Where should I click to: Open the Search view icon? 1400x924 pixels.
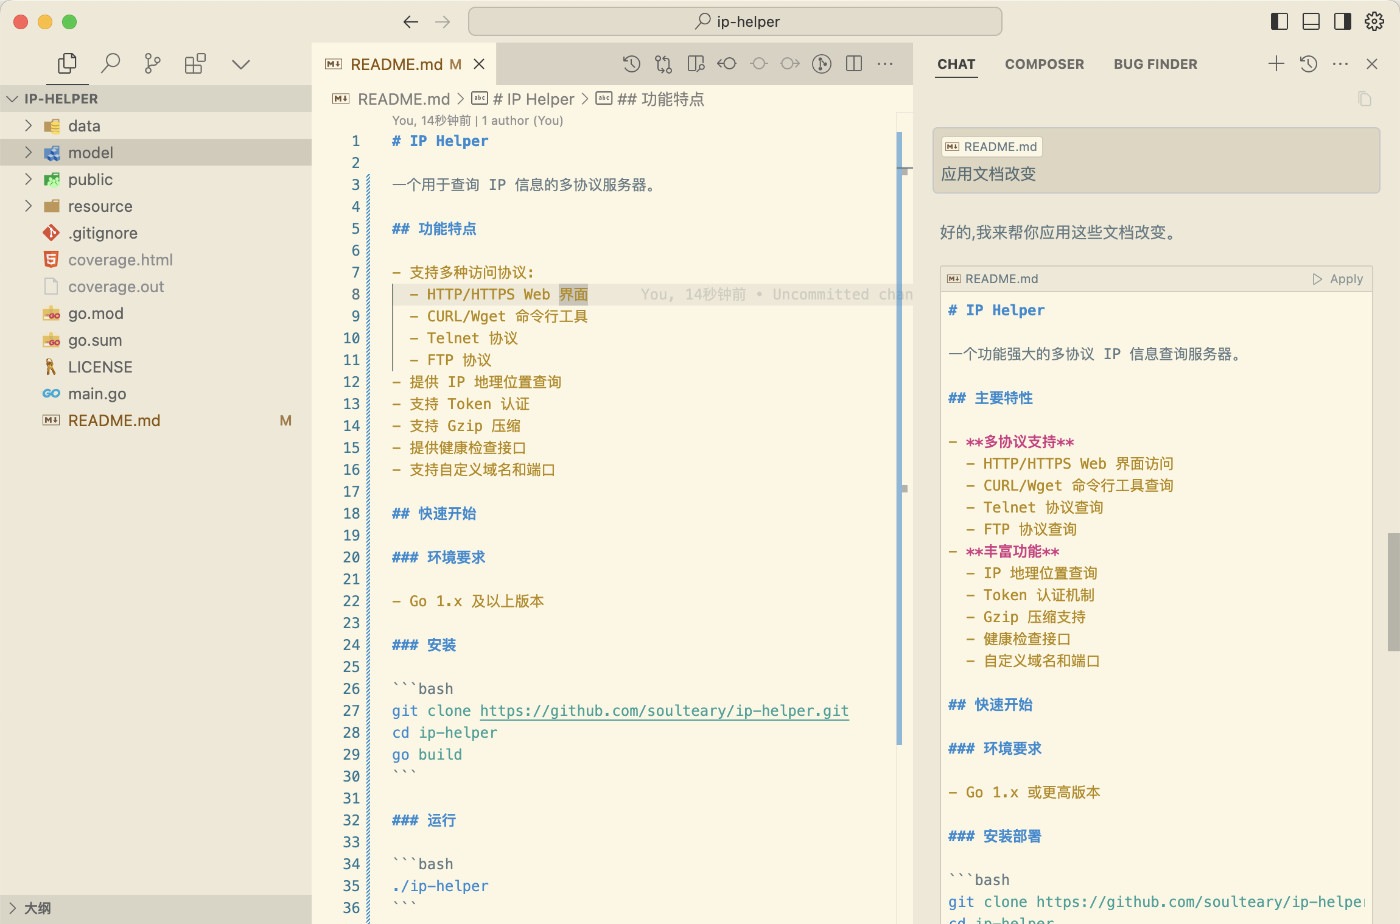[111, 64]
